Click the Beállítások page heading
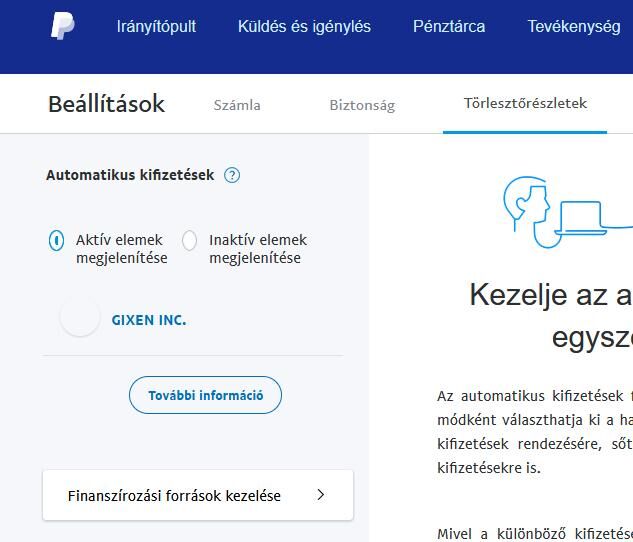Viewport: 633px width, 542px height. [106, 104]
